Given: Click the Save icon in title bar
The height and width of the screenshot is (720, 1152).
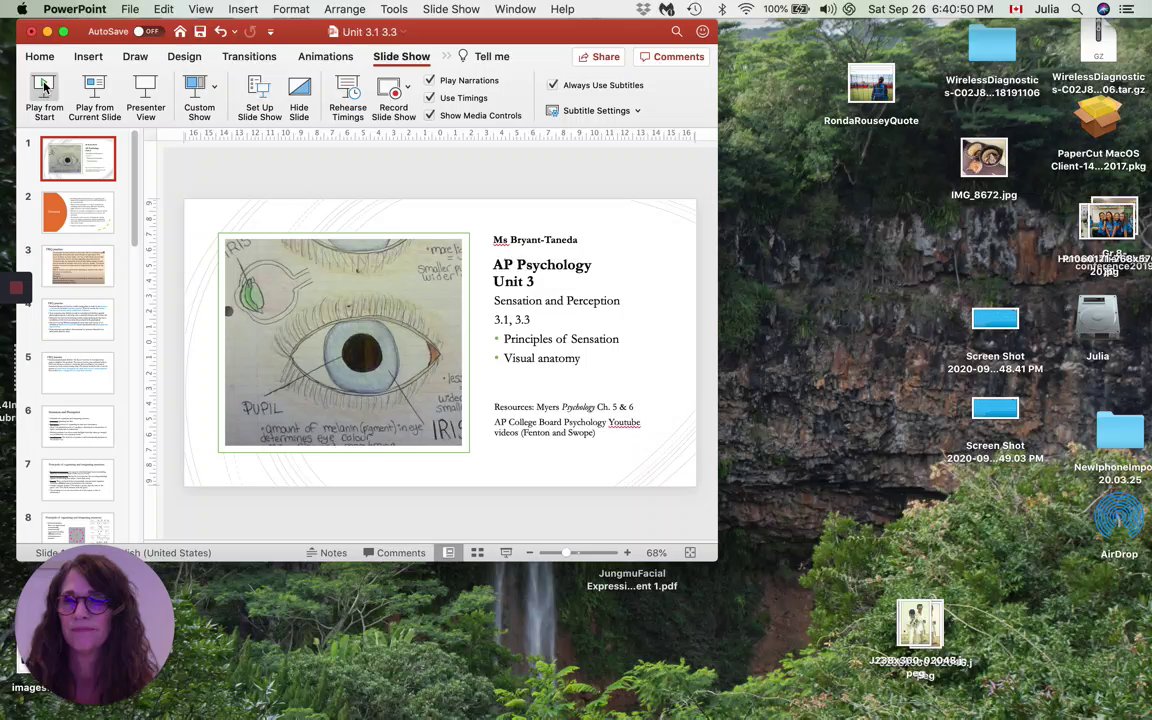Looking at the screenshot, I should click(200, 32).
